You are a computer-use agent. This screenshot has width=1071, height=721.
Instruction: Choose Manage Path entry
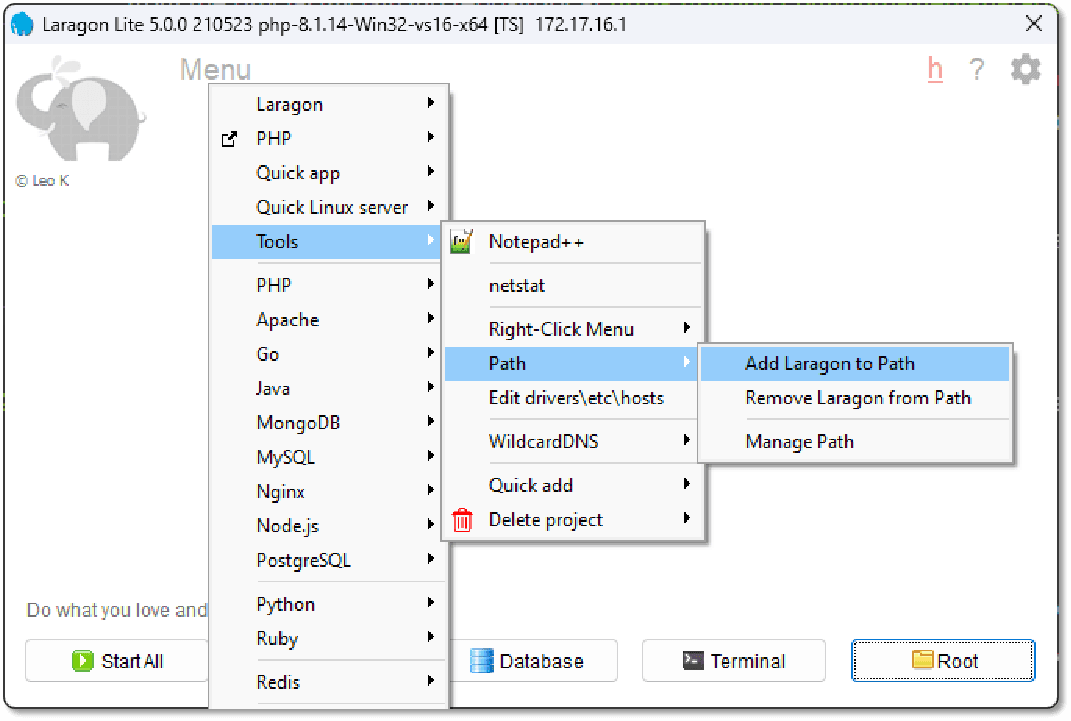(855, 442)
